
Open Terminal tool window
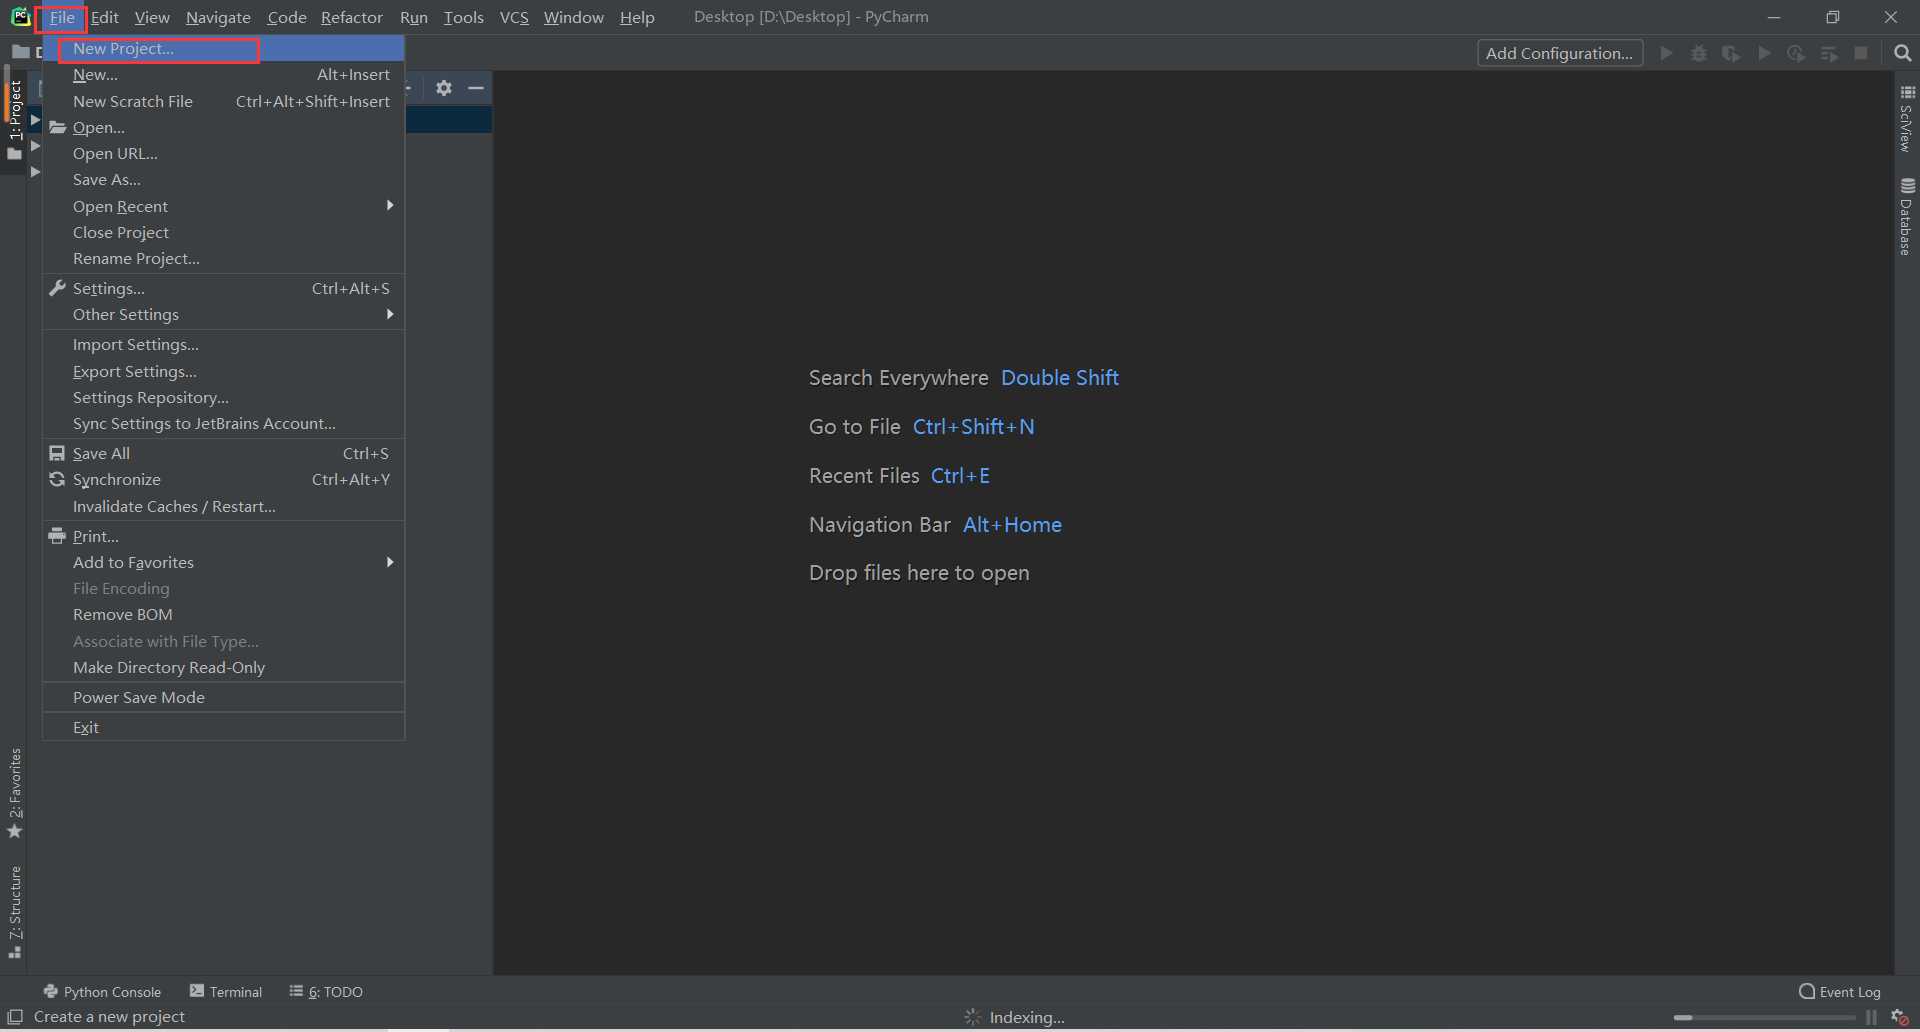(226, 992)
